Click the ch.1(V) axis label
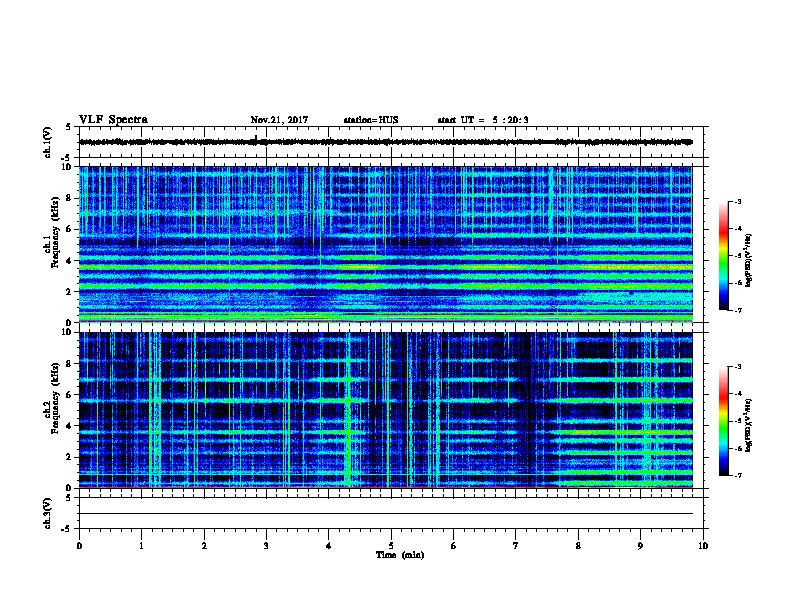 tap(48, 142)
